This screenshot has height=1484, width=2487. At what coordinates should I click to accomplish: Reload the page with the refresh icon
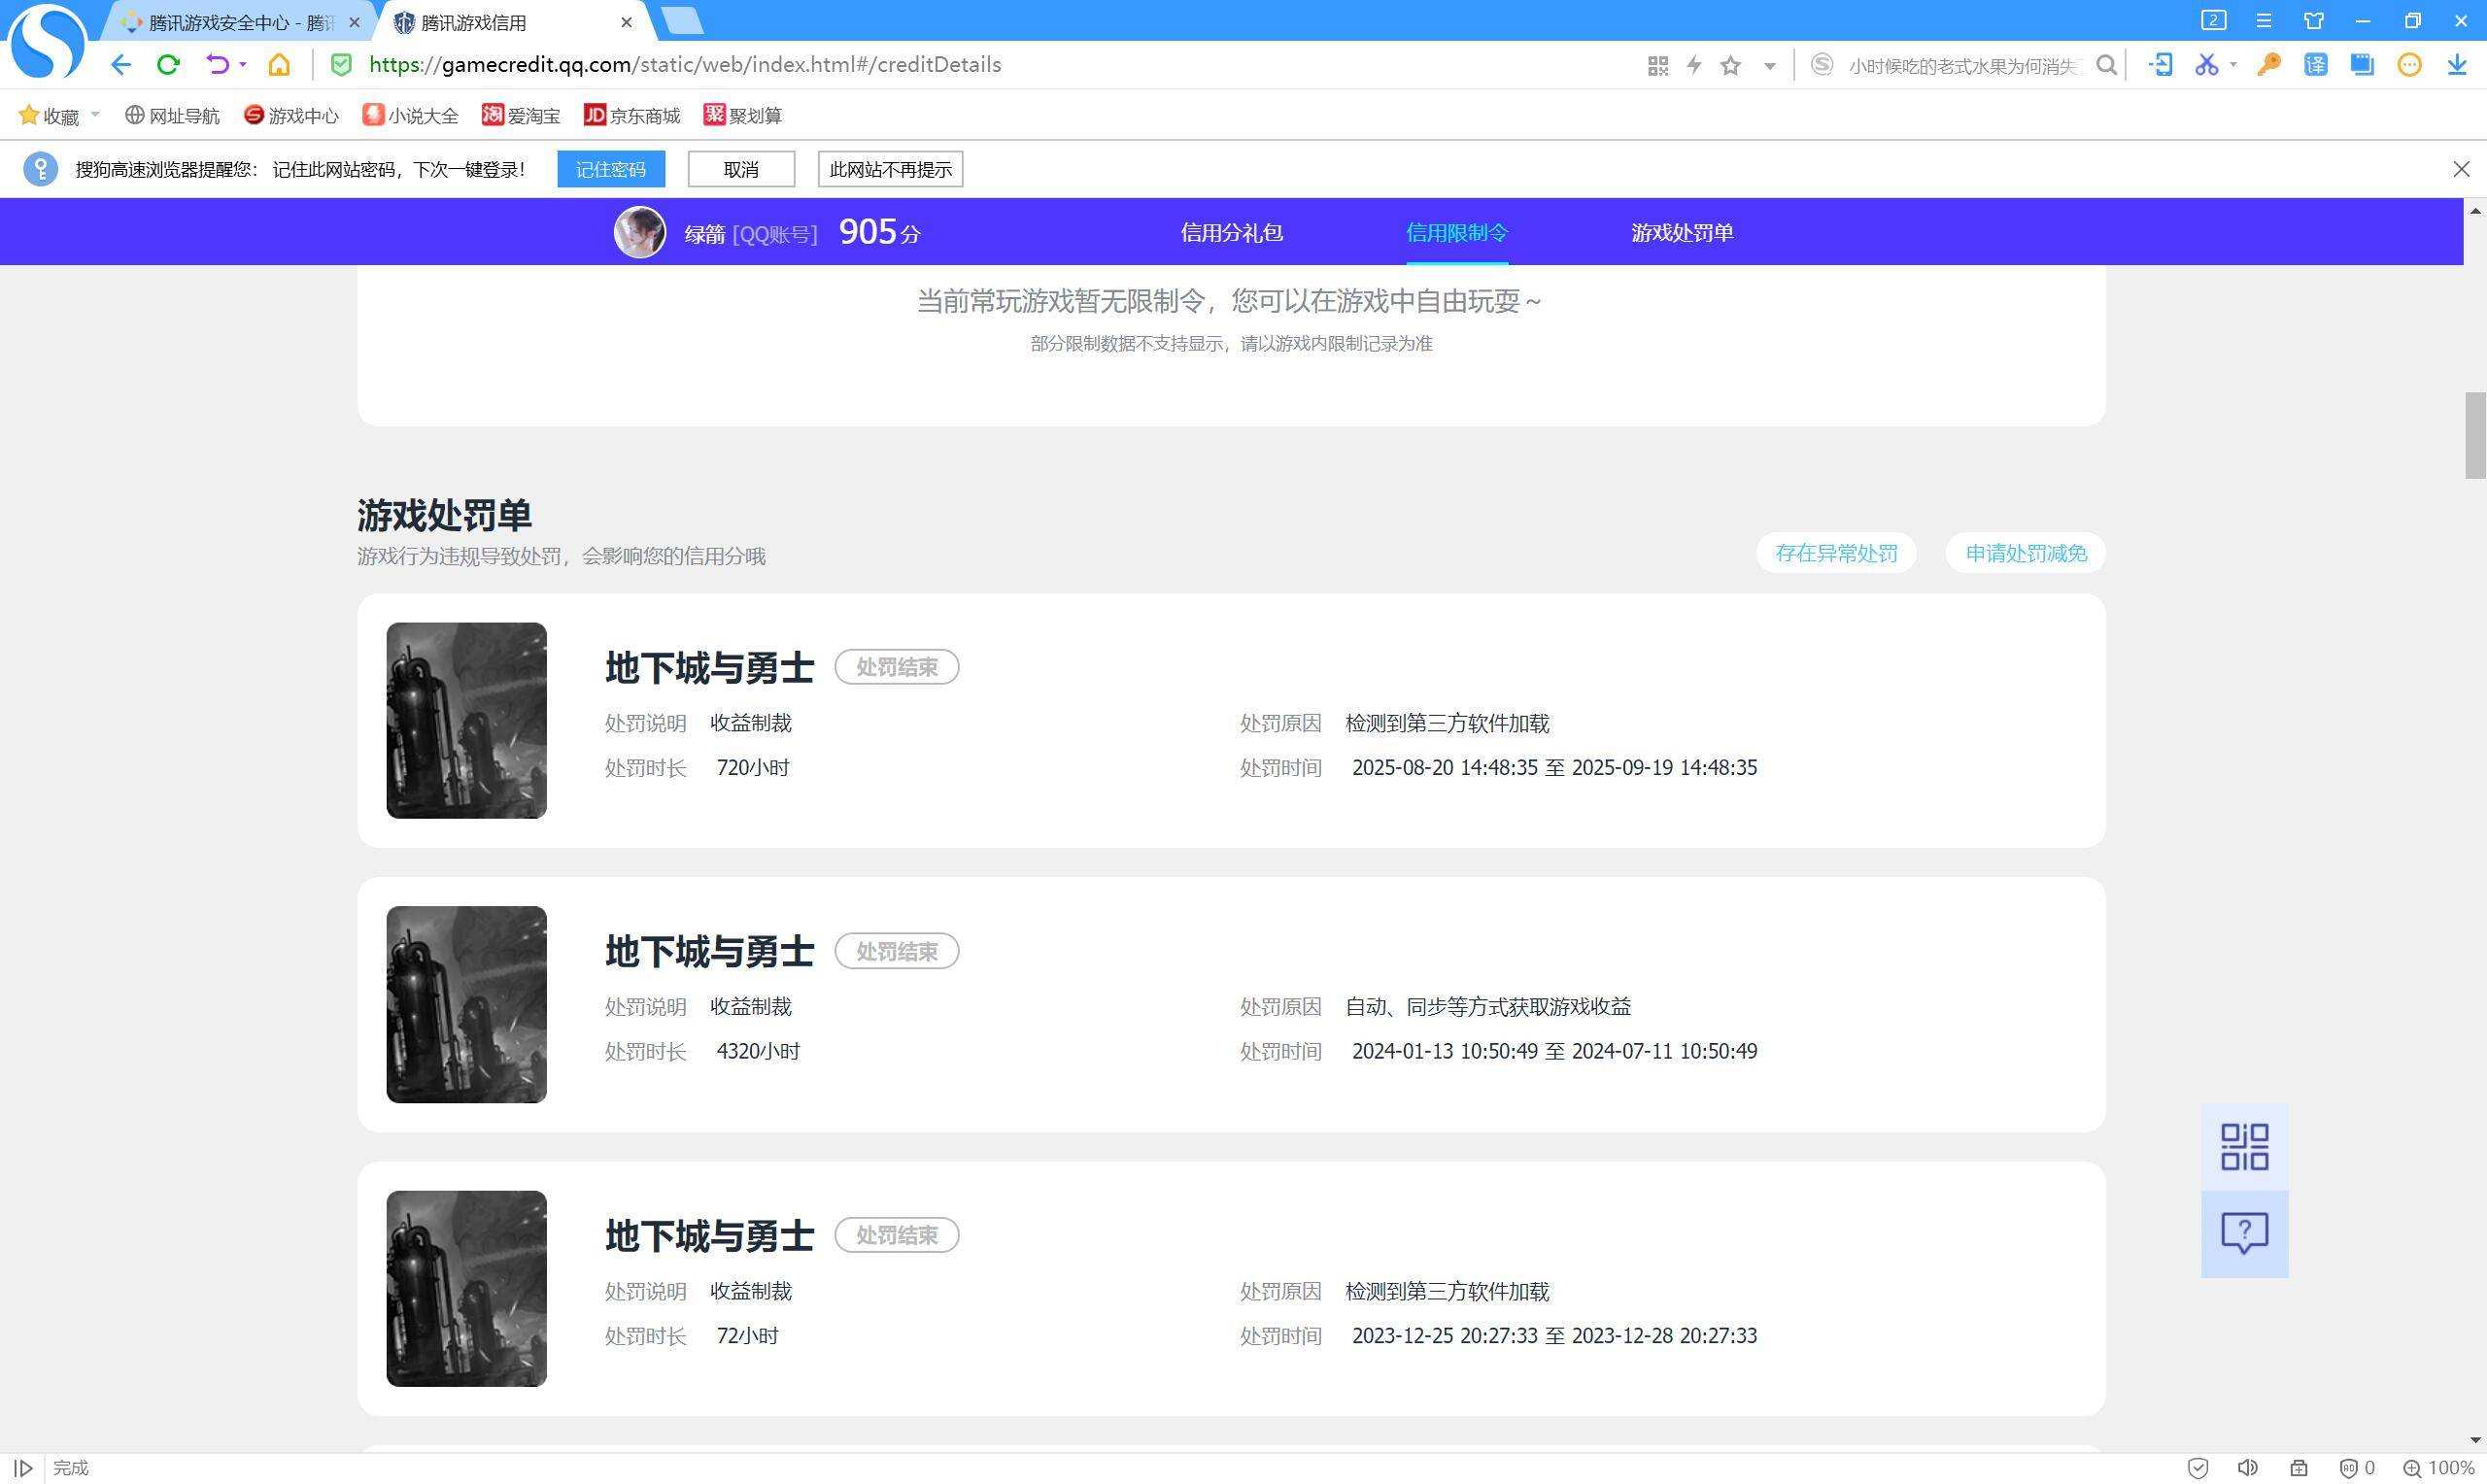click(168, 65)
